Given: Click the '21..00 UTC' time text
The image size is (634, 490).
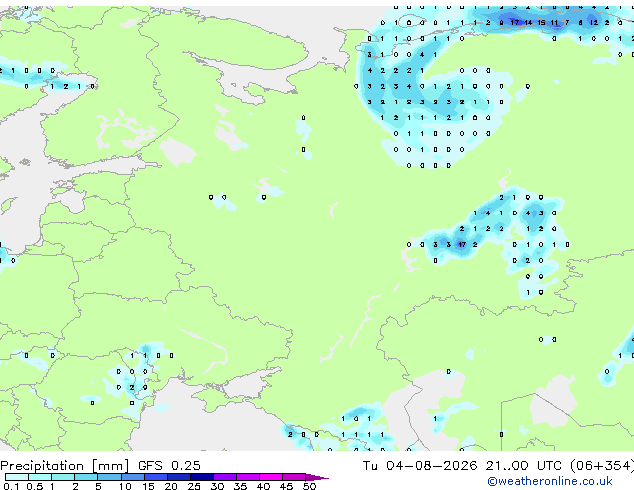Looking at the screenshot, I should [524, 466].
